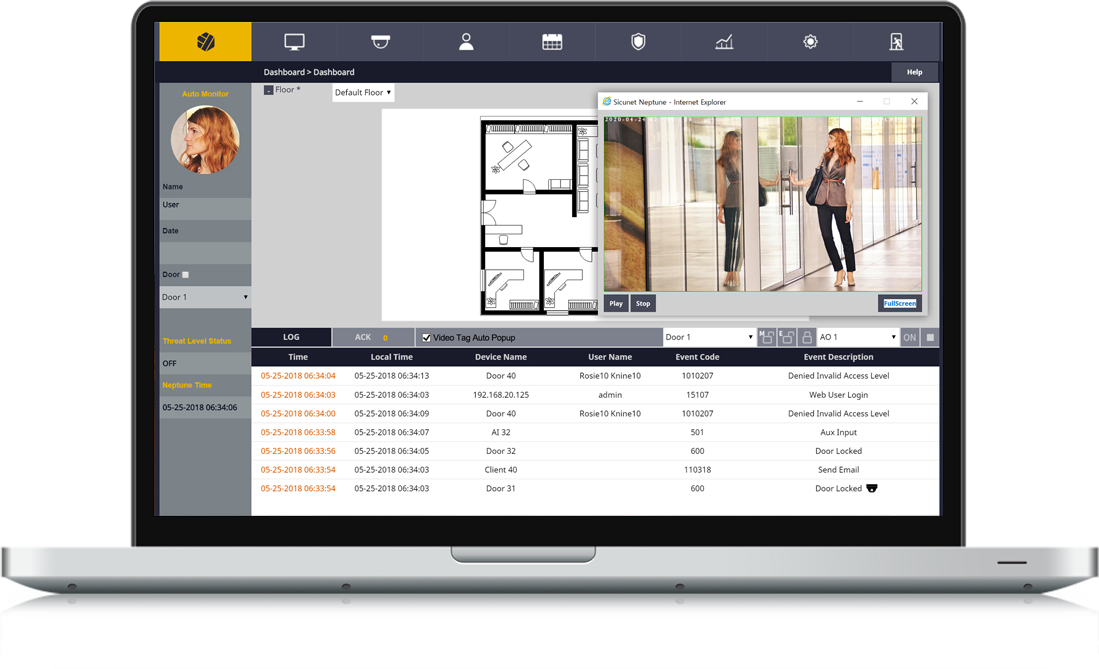Click the momentary unlock M padlock icon
The height and width of the screenshot is (669, 1099).
coord(766,337)
